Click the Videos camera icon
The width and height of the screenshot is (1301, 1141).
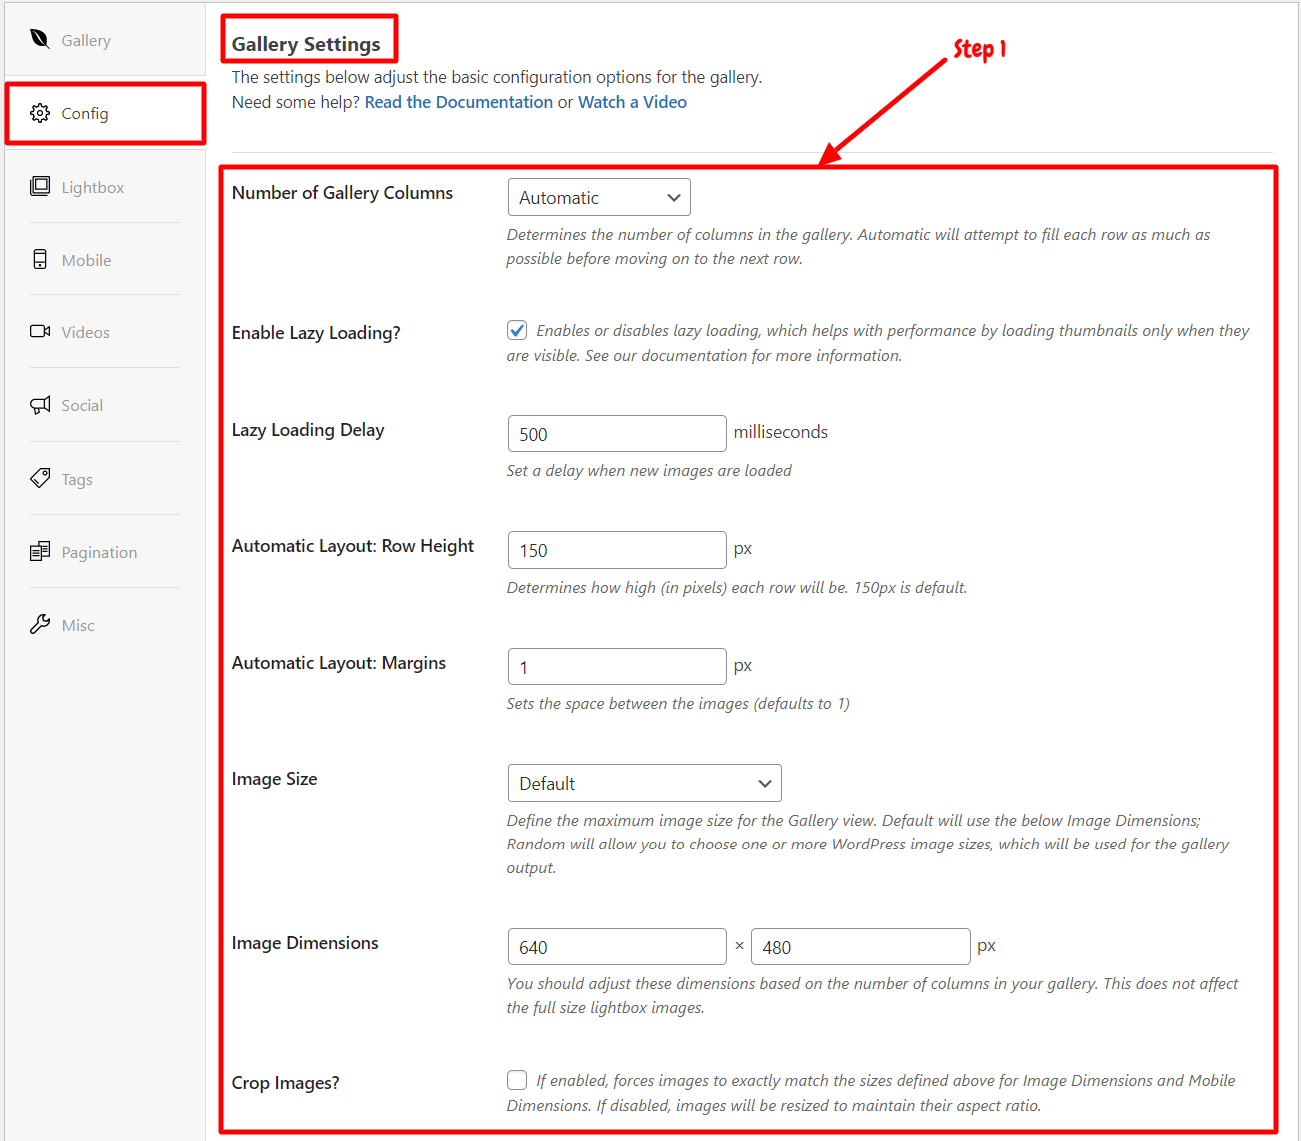pyautogui.click(x=40, y=331)
